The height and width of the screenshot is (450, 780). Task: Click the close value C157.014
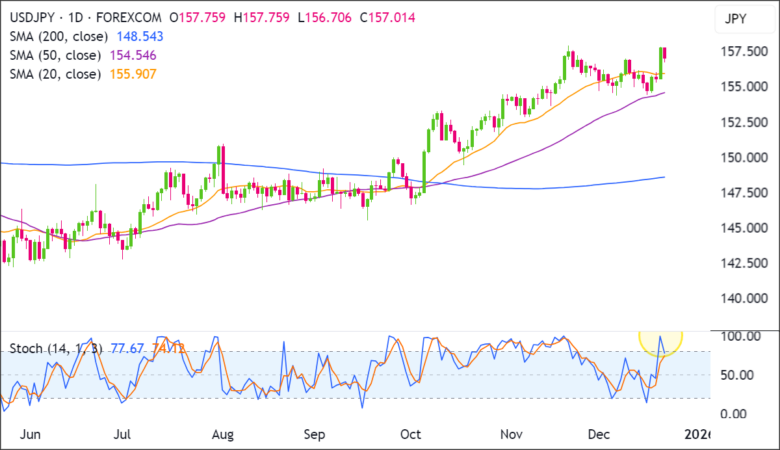click(388, 18)
